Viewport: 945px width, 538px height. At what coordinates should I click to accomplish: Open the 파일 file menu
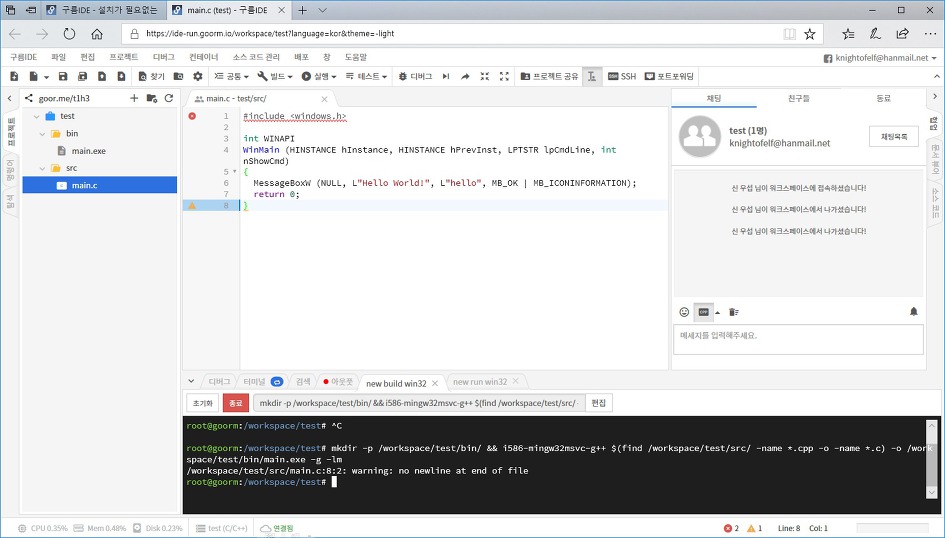pos(58,57)
